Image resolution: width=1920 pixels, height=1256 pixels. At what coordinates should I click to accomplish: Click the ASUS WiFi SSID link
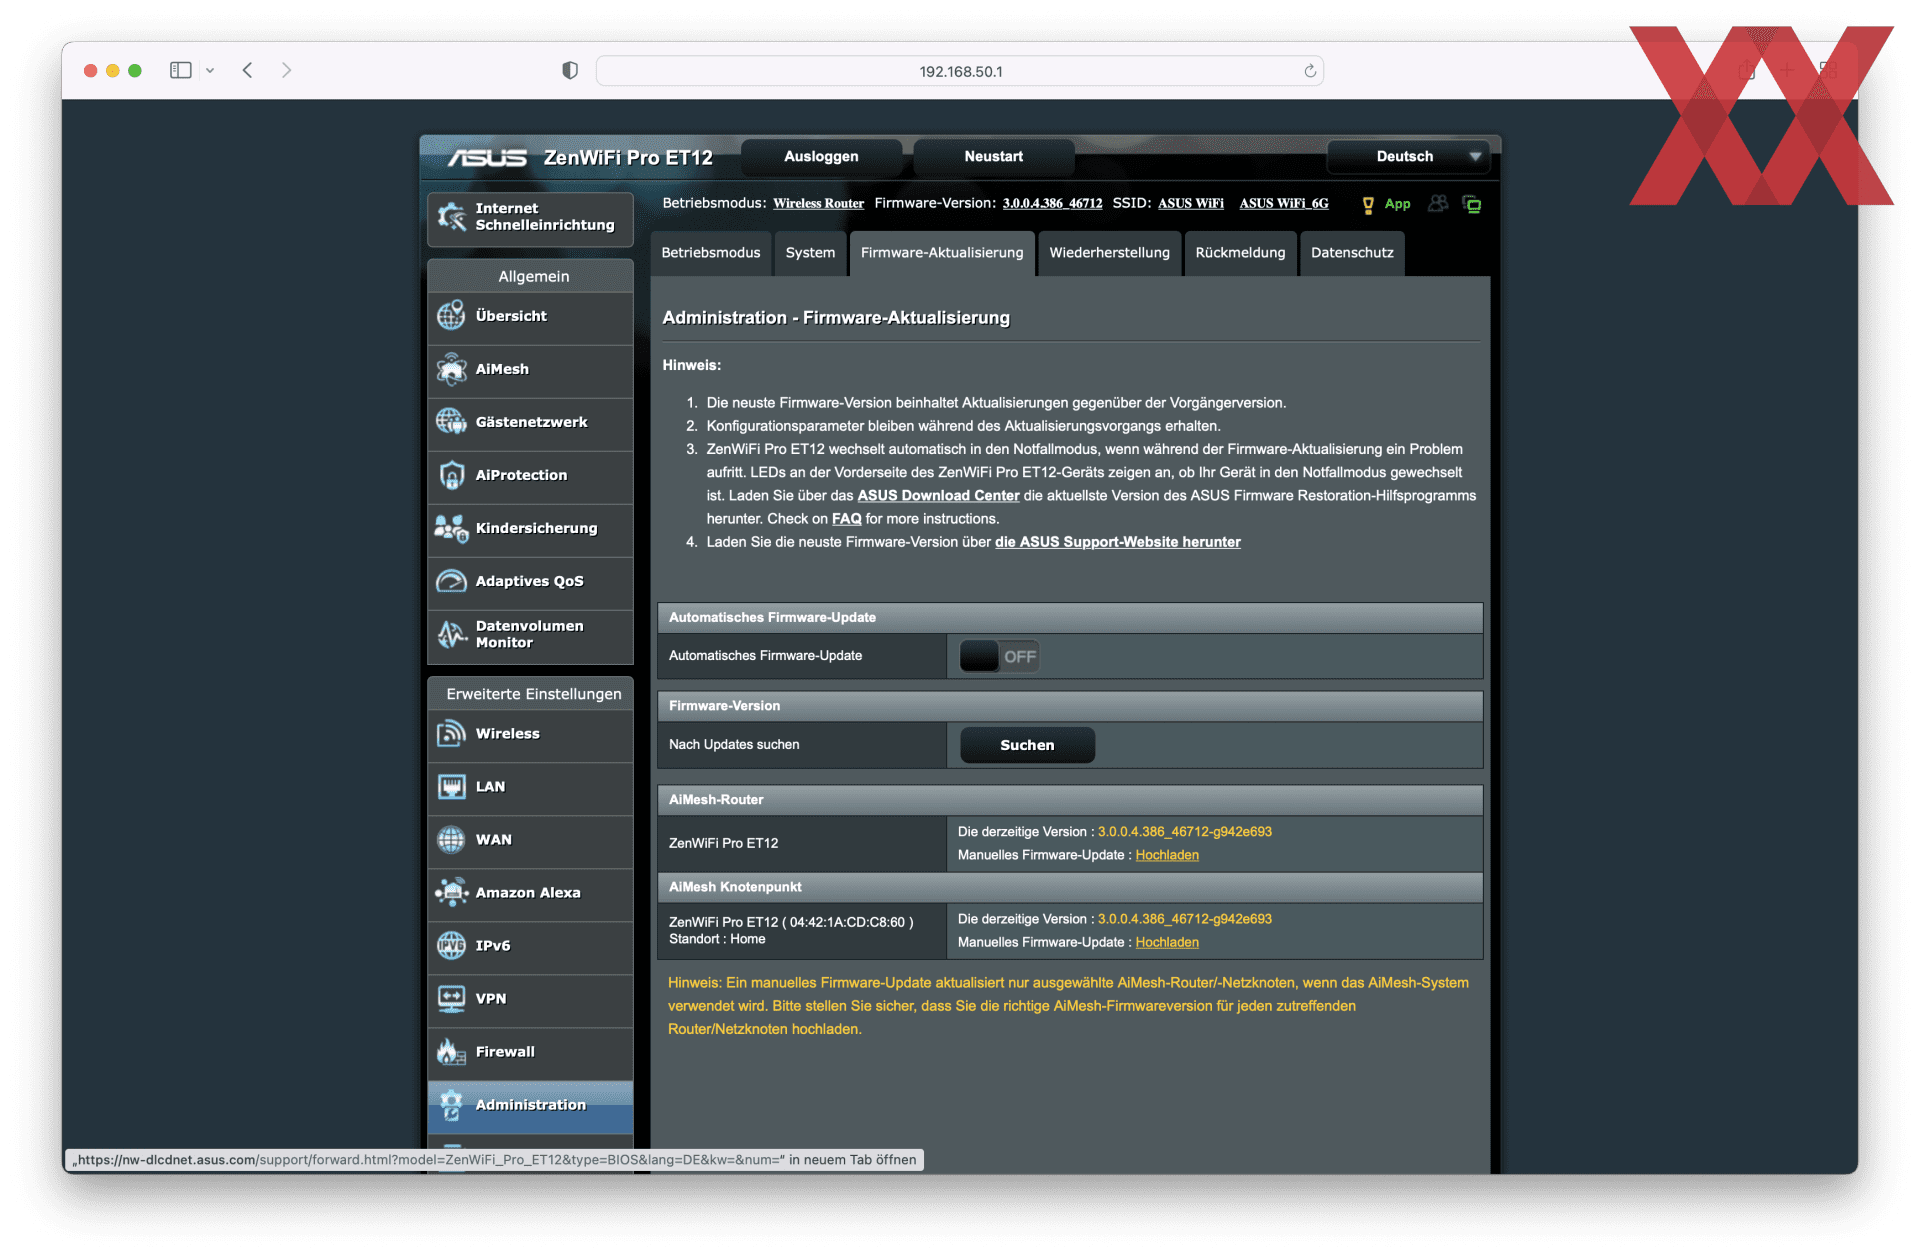pos(1191,204)
